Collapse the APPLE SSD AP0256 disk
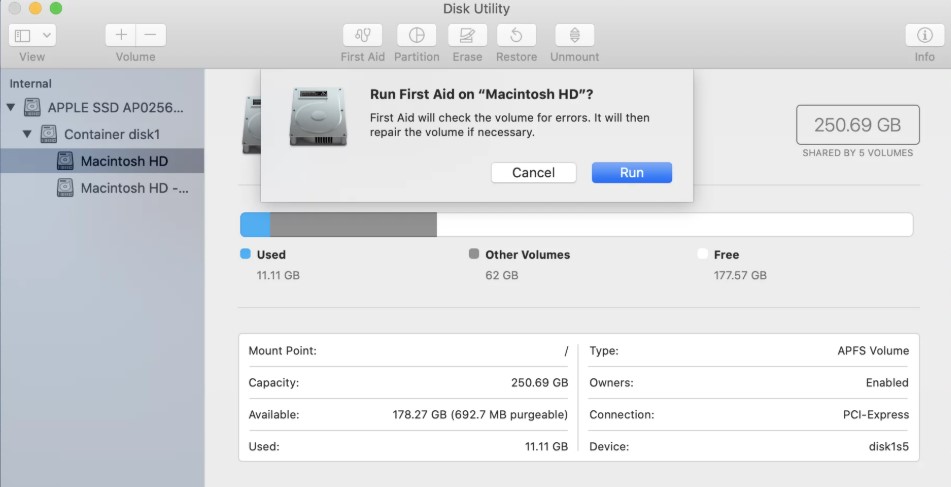Screen dimensions: 951x487 pos(10,107)
